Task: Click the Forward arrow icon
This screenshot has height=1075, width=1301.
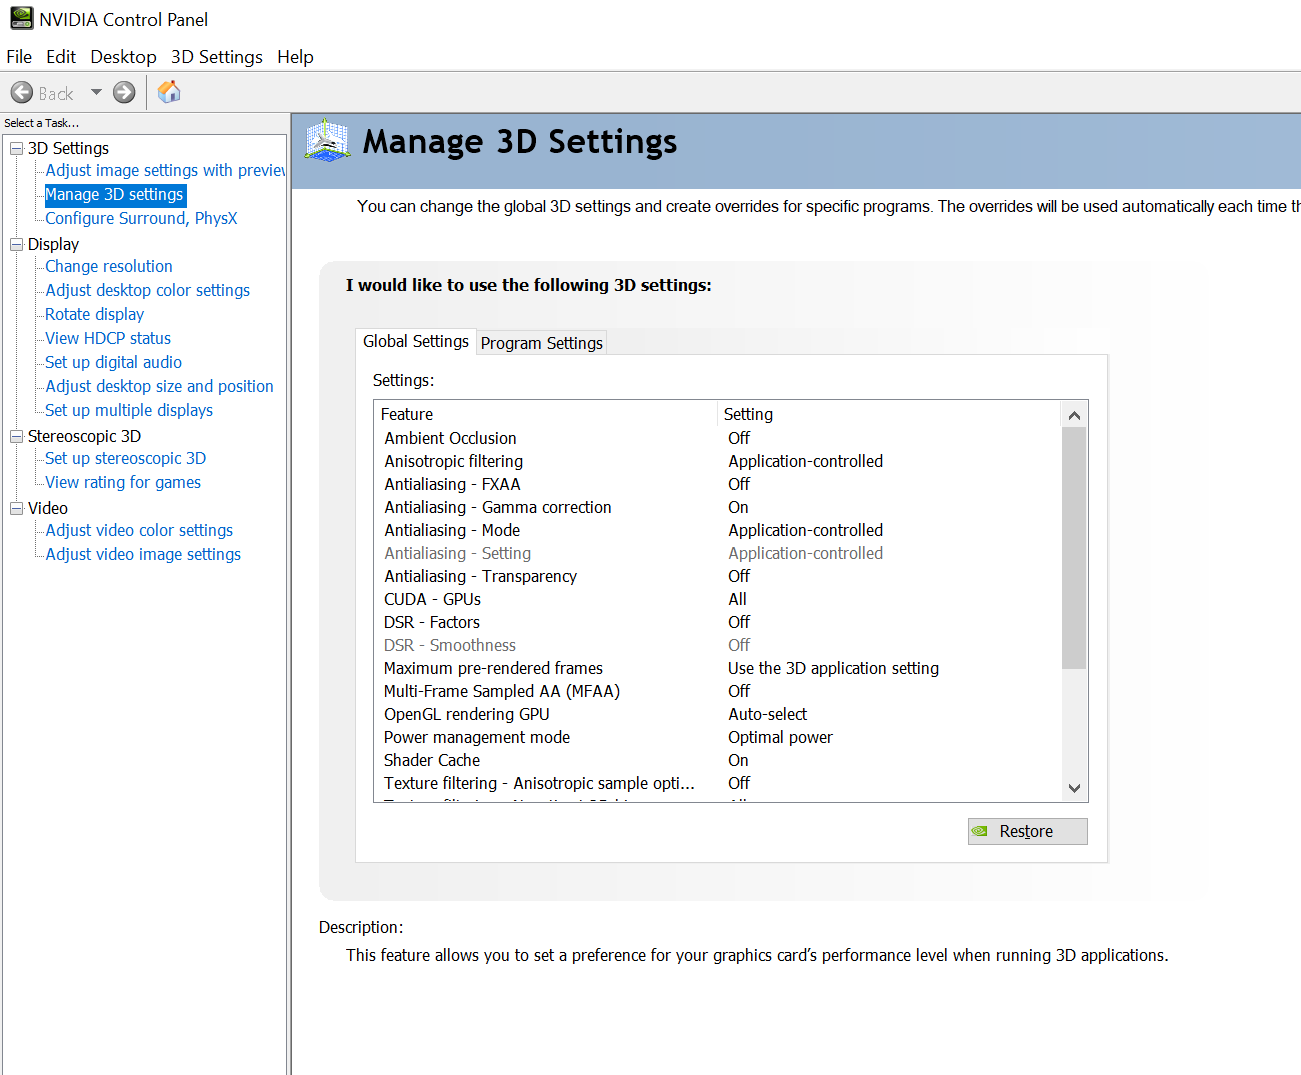Action: [x=124, y=93]
